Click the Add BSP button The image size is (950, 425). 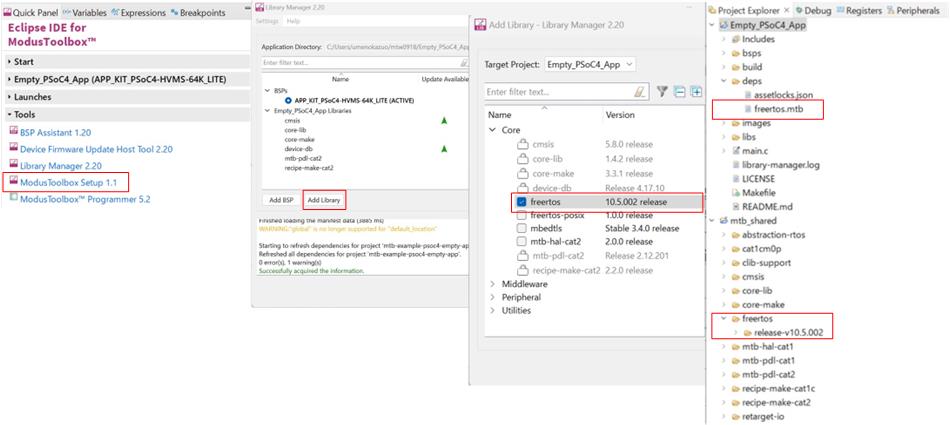pyautogui.click(x=281, y=199)
